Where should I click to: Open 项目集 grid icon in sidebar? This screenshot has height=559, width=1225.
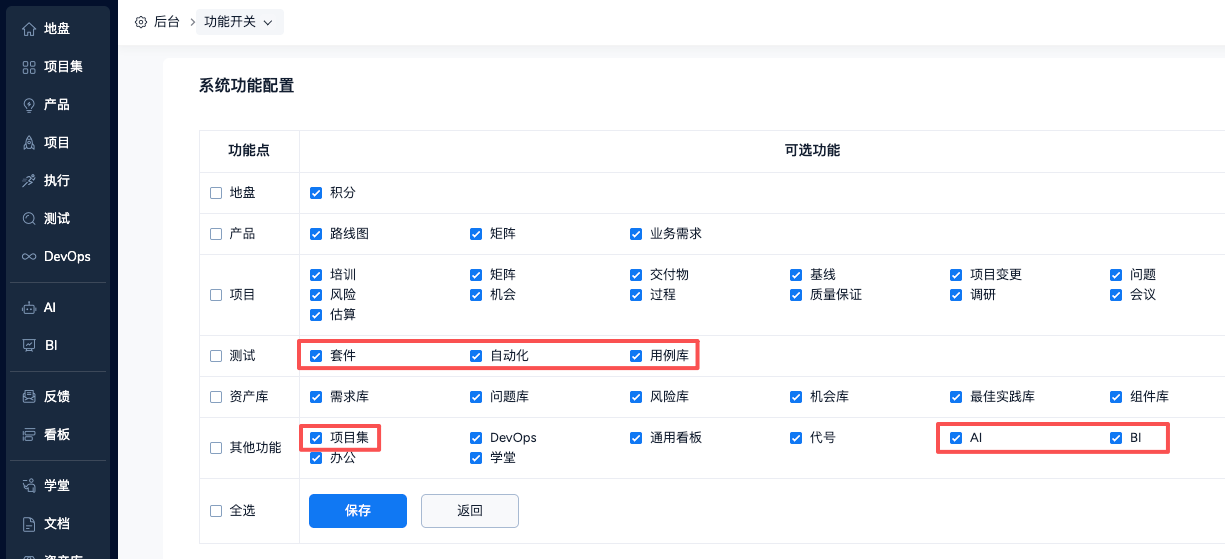29,67
